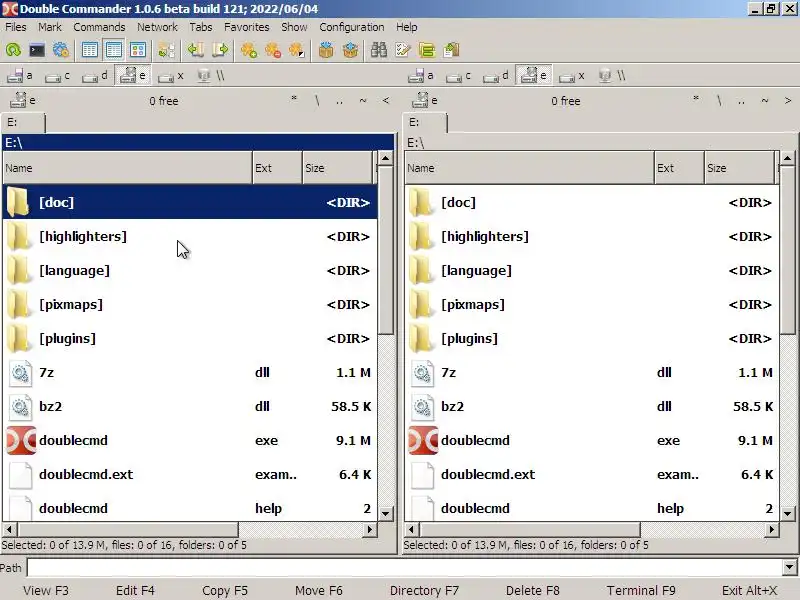The width and height of the screenshot is (800, 600).
Task: Select drive d in right panel drive bar
Action: (495, 76)
